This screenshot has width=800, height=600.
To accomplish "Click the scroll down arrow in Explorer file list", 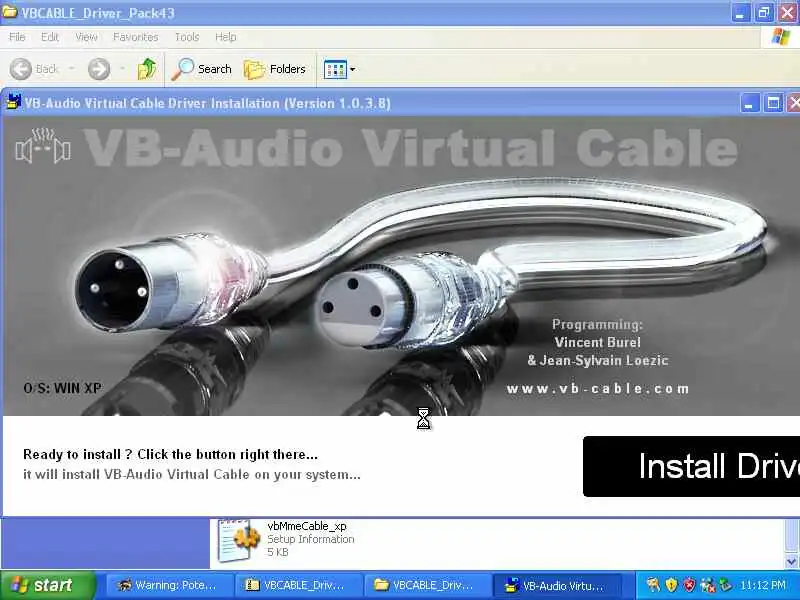I will pos(792,561).
